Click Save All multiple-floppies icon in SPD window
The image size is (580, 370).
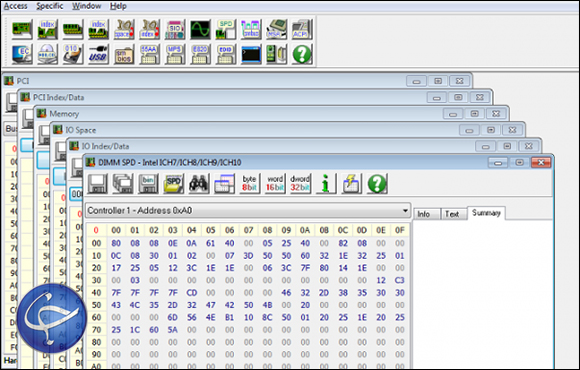[123, 184]
